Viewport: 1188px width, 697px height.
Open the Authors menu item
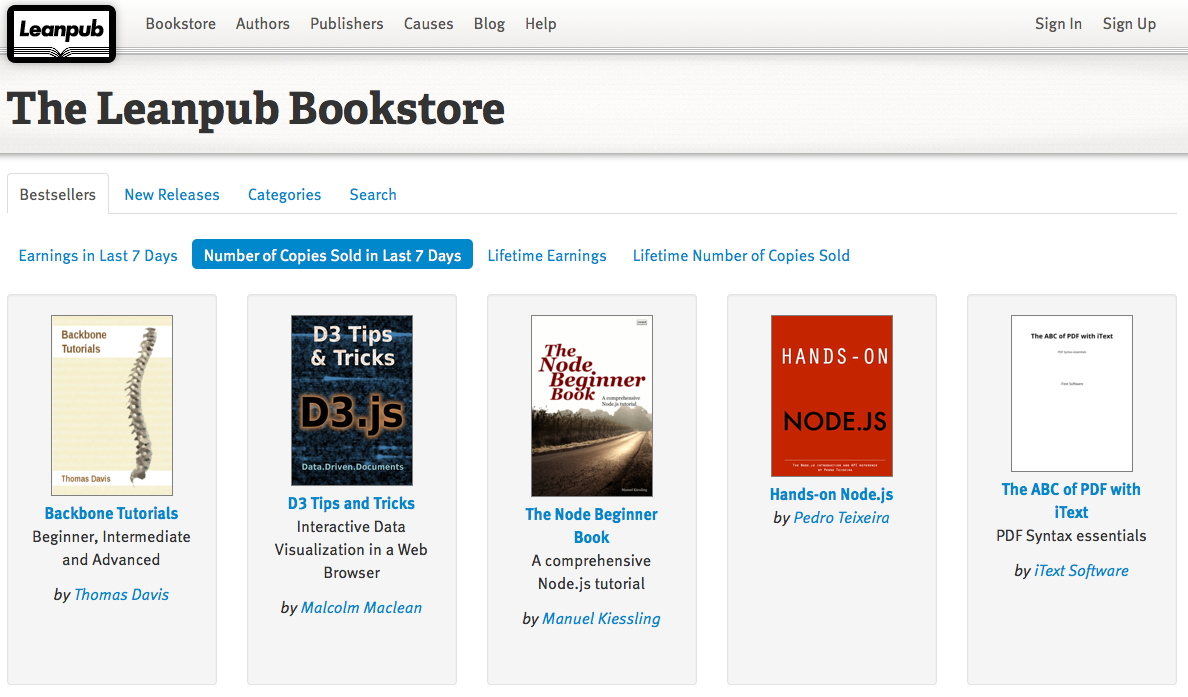[x=263, y=24]
